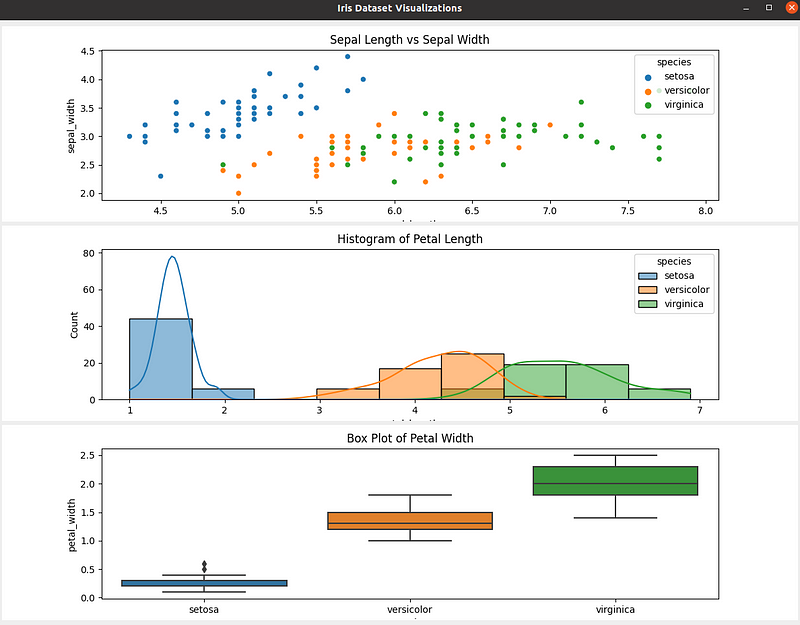This screenshot has height=625, width=800.
Task: Select 'virginica' label in the histogram legend
Action: (x=684, y=304)
